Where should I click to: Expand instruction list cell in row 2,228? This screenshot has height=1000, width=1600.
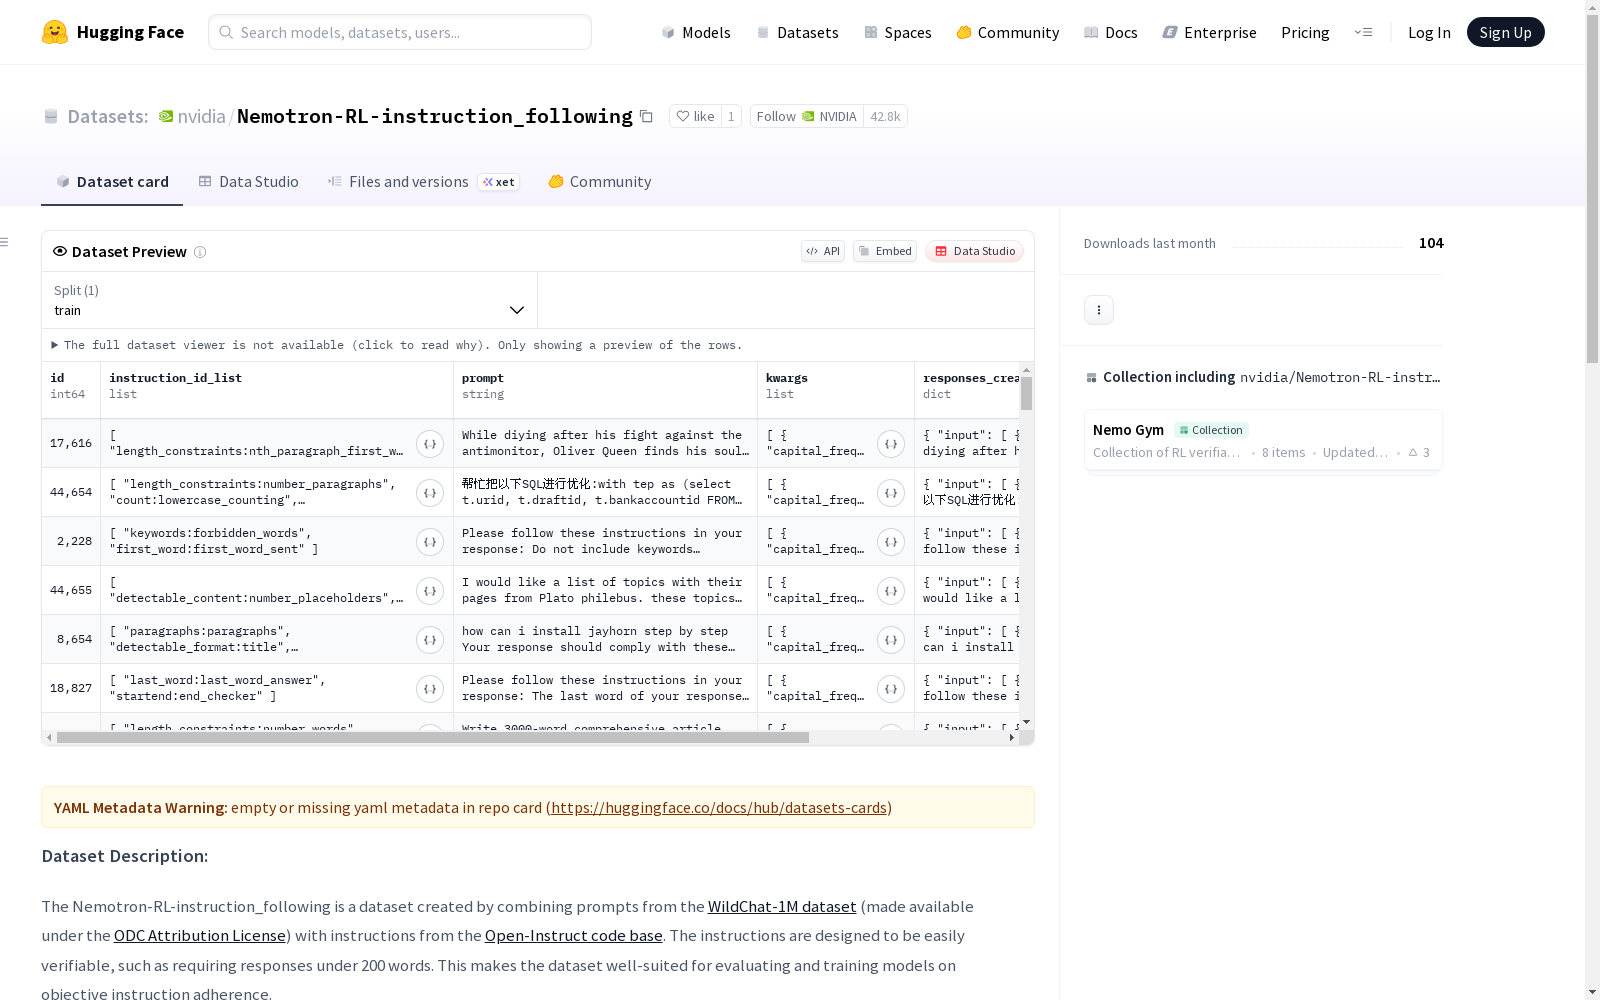[430, 542]
